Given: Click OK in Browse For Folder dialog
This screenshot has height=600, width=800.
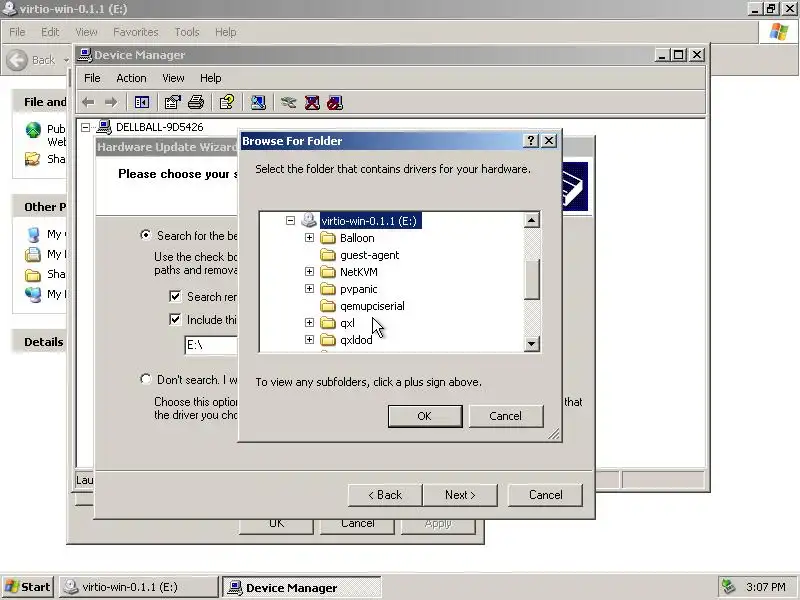Looking at the screenshot, I should (425, 416).
